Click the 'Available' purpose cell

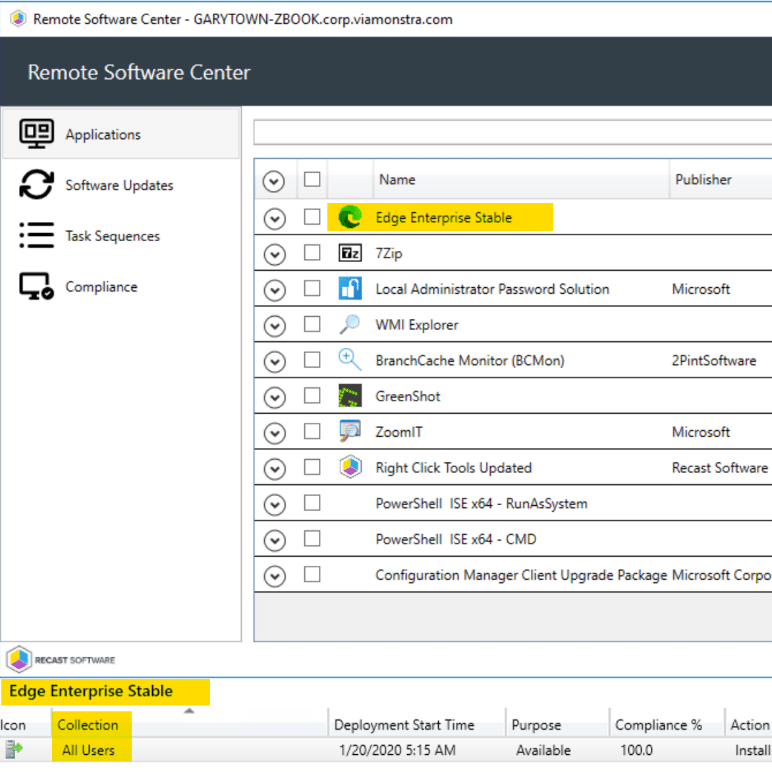(543, 750)
